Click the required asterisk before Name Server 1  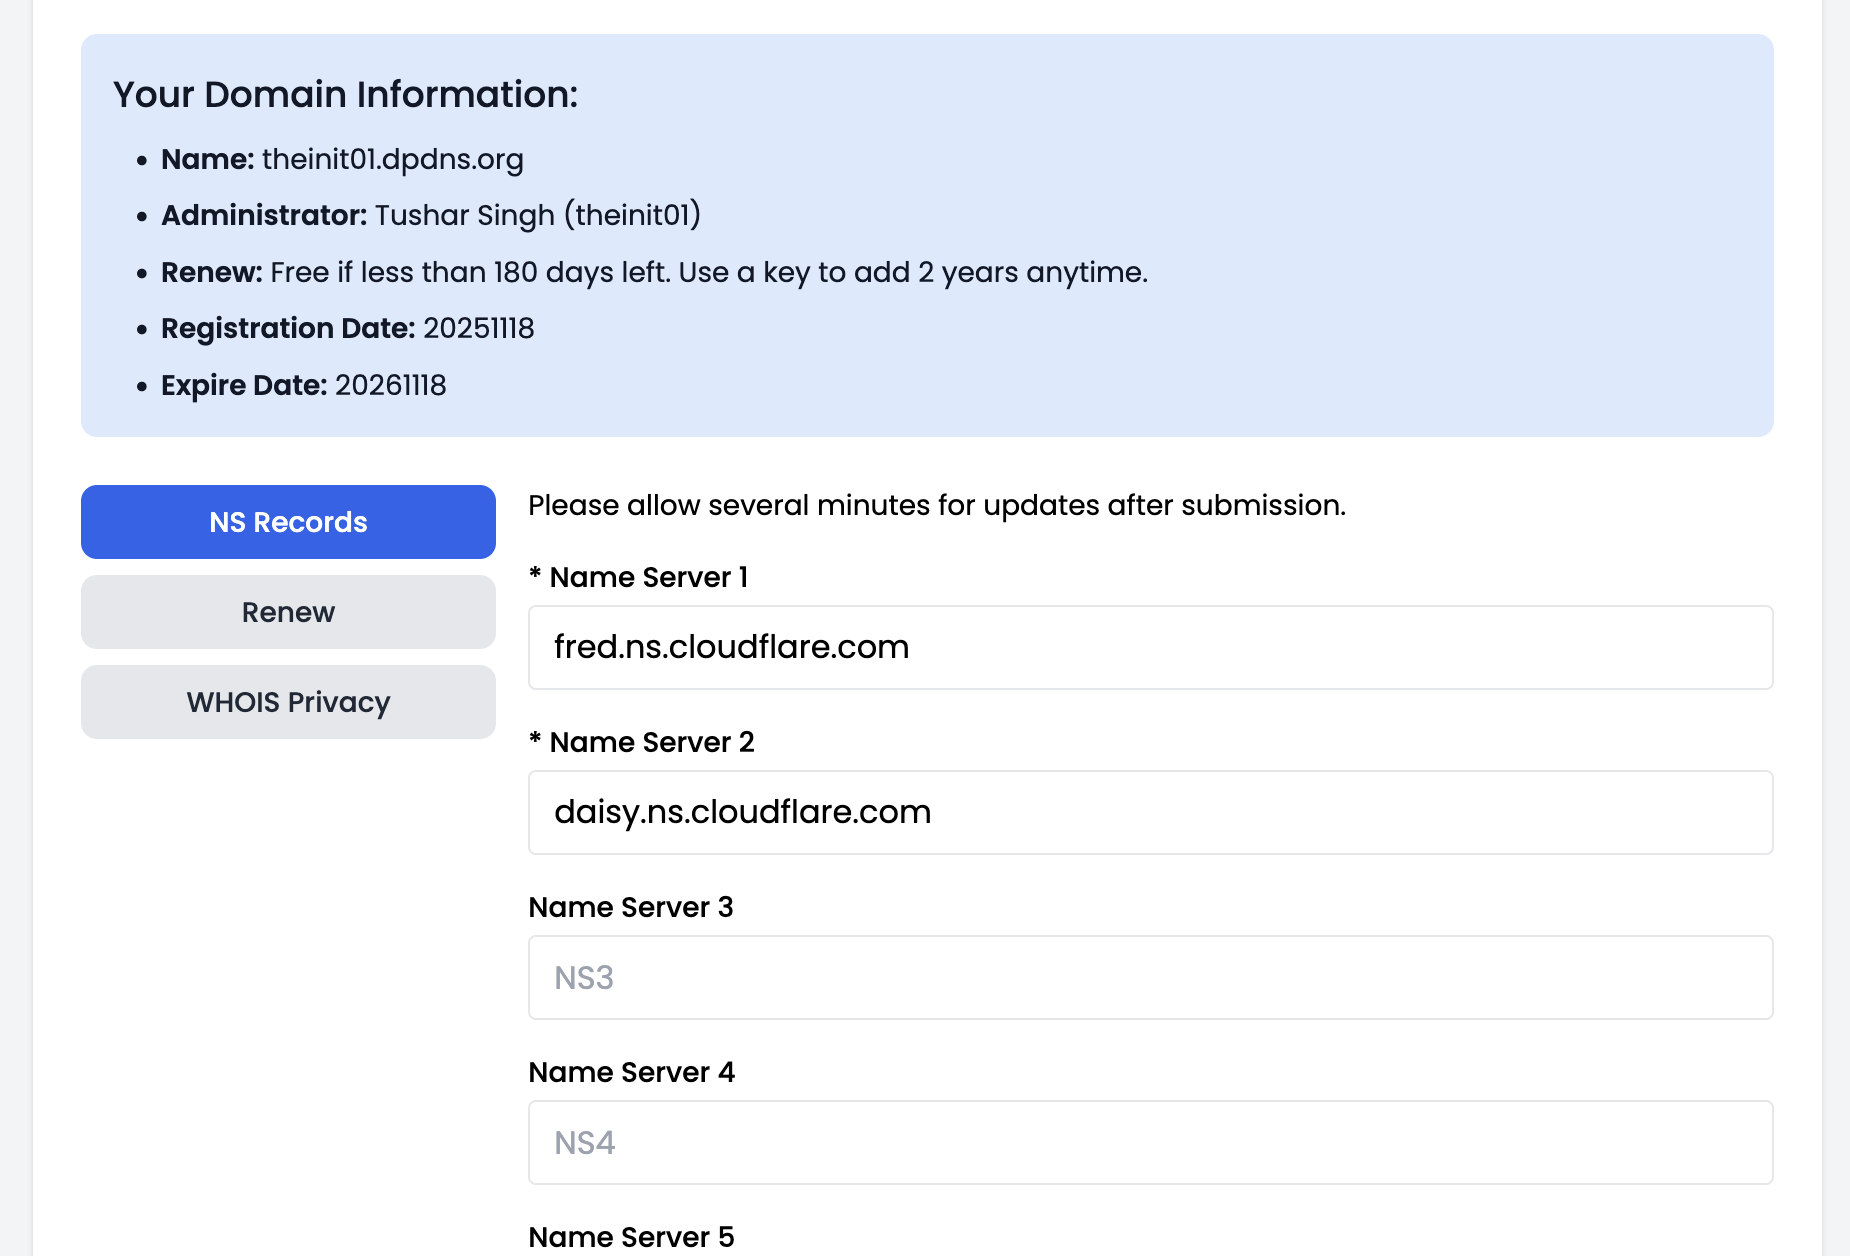tap(535, 574)
